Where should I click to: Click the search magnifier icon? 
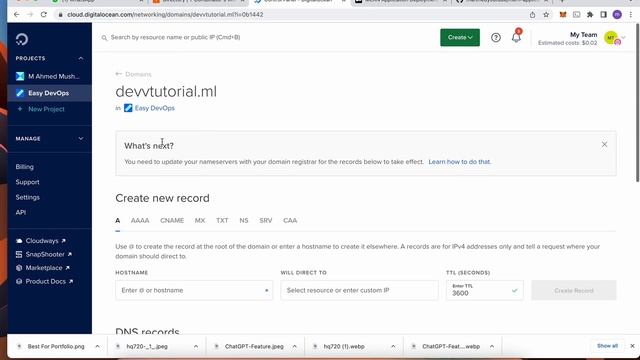tap(104, 38)
